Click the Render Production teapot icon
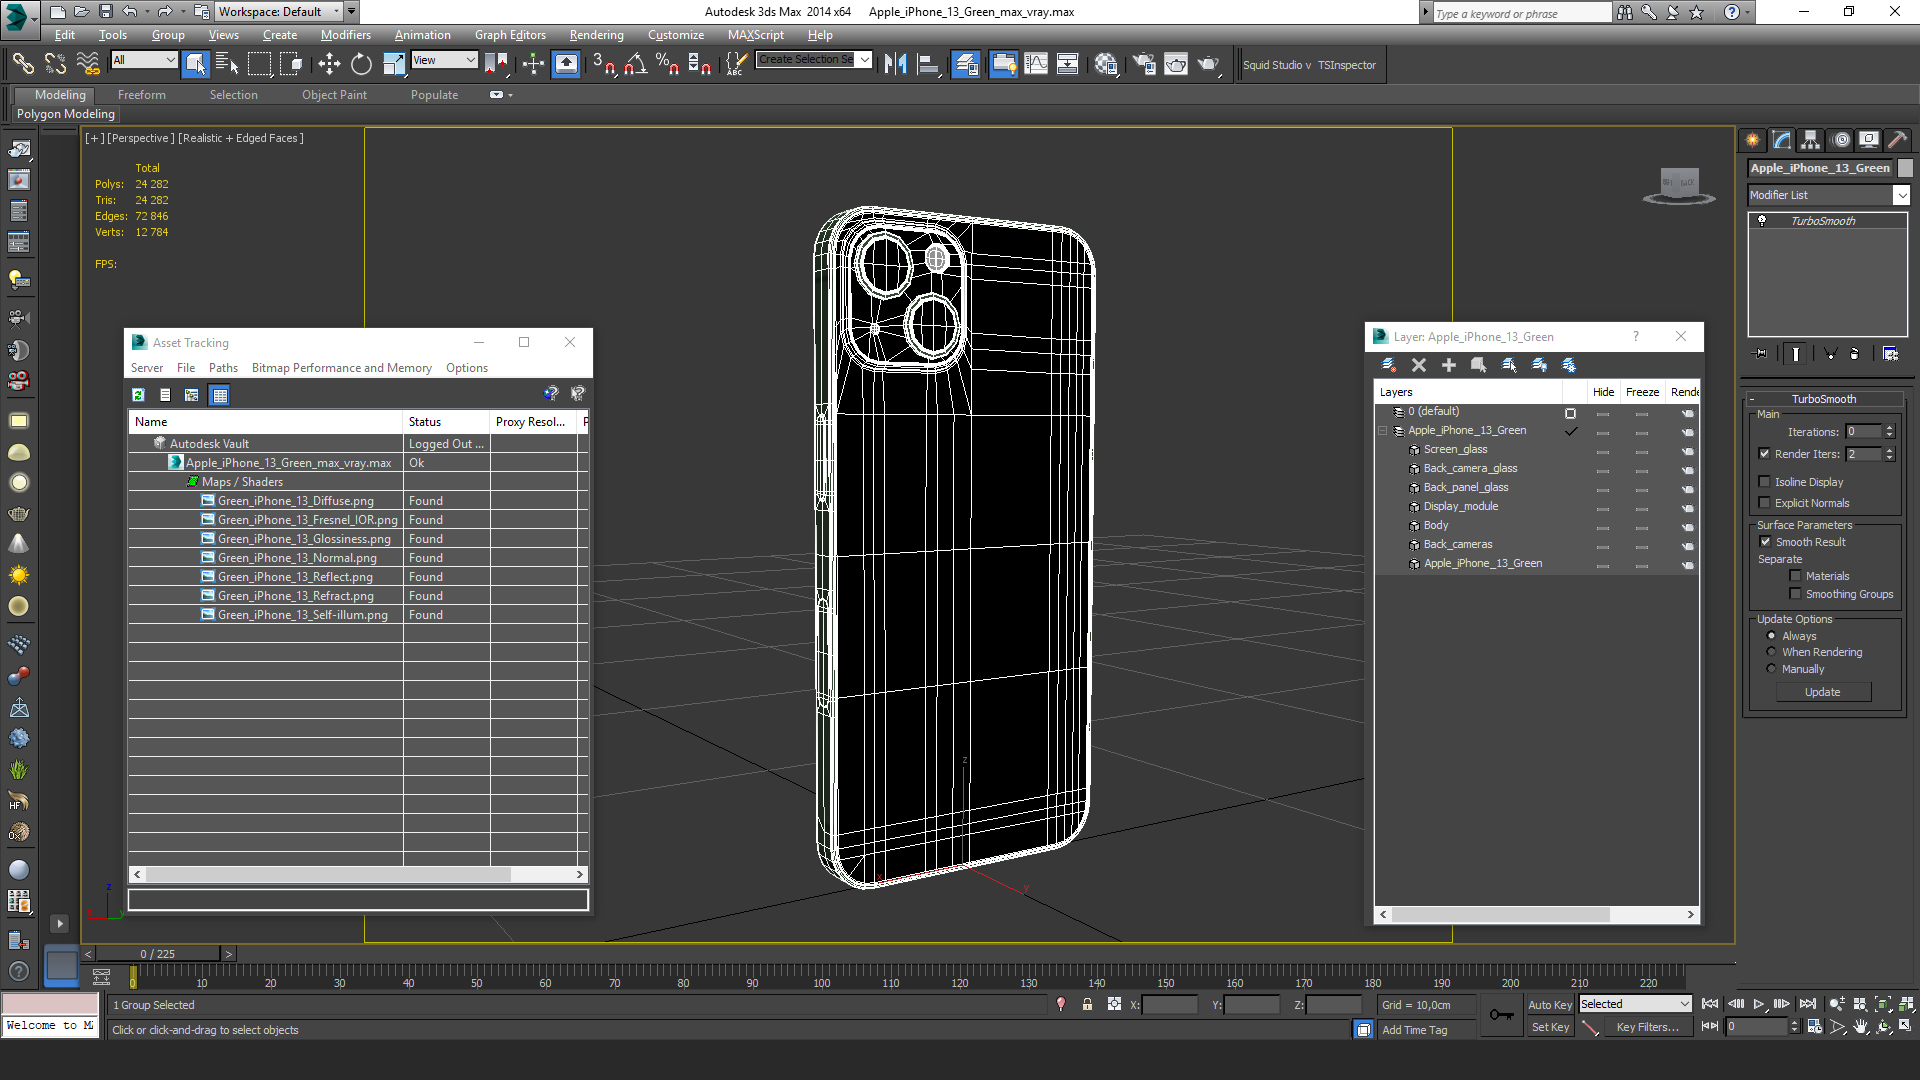The width and height of the screenshot is (1920, 1080). 1209,64
